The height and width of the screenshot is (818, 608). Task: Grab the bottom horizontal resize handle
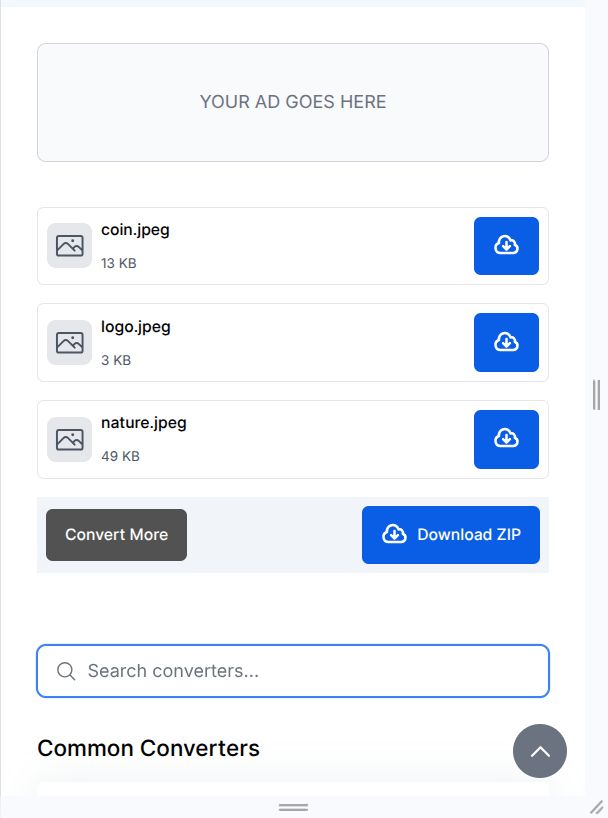click(x=293, y=807)
